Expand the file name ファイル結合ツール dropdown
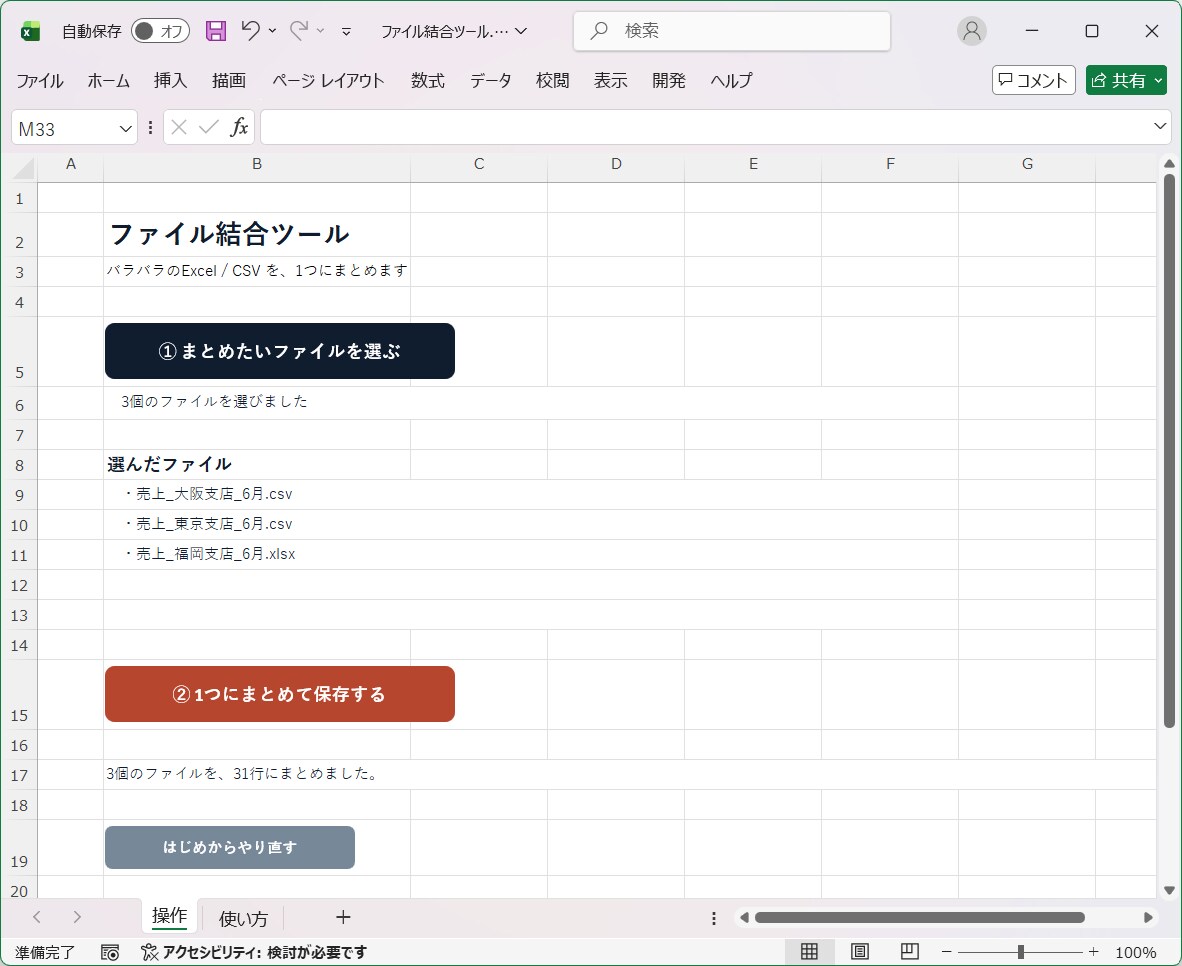Screen dimensions: 1182x966 521,31
